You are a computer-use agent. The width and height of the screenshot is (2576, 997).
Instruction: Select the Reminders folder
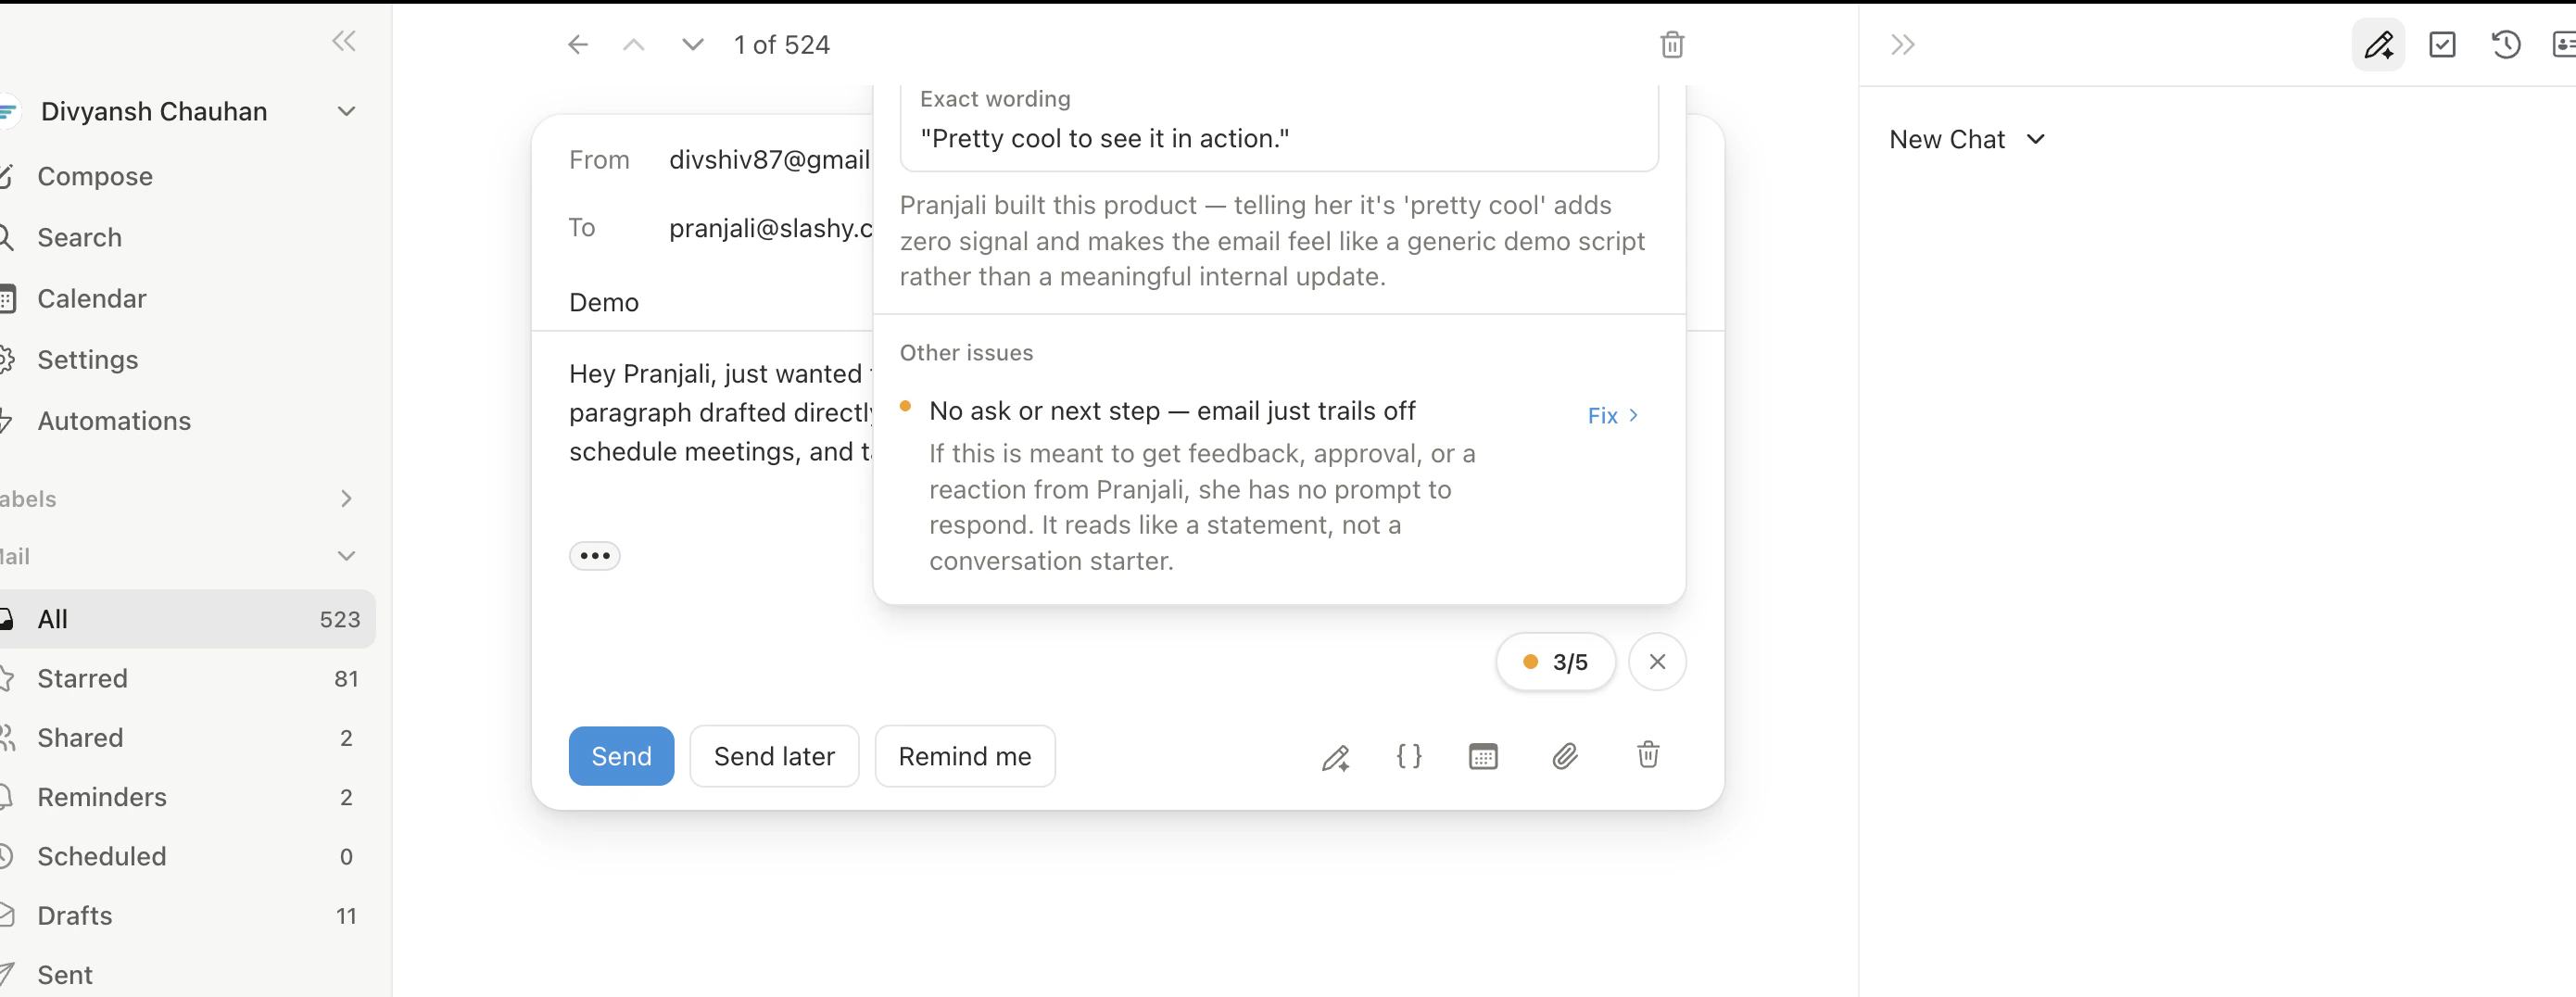click(x=186, y=797)
